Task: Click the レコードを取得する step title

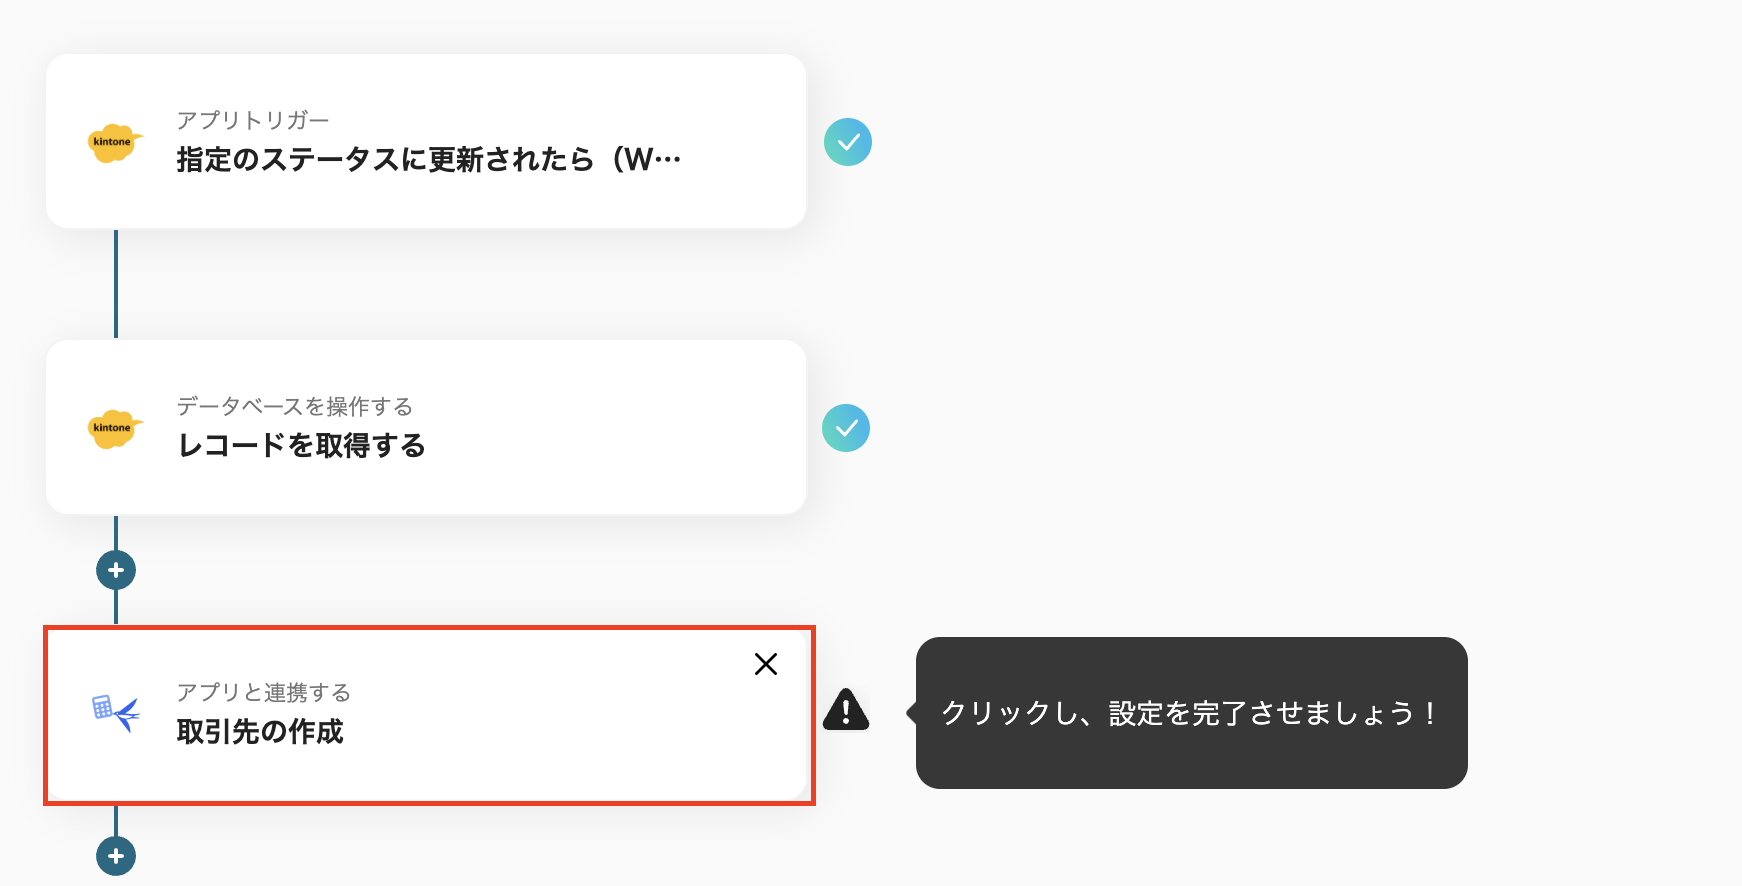Action: tap(300, 447)
